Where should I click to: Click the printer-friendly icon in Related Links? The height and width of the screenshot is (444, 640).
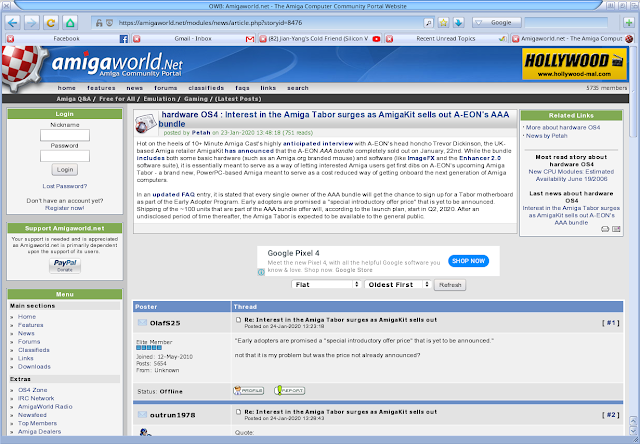(605, 229)
